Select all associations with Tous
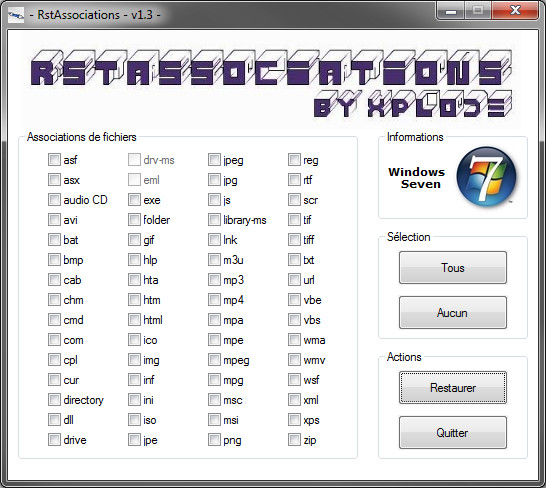The height and width of the screenshot is (488, 546). click(x=453, y=268)
